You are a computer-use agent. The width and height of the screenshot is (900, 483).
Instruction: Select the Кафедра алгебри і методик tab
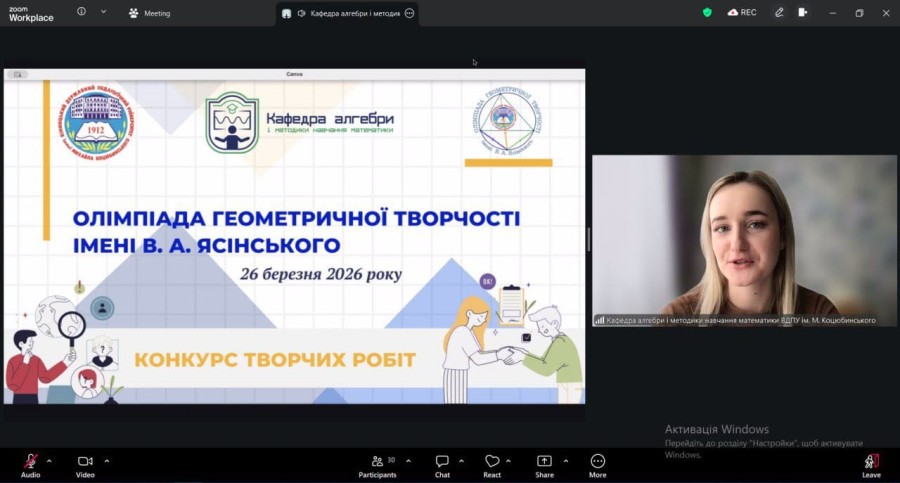coord(347,13)
